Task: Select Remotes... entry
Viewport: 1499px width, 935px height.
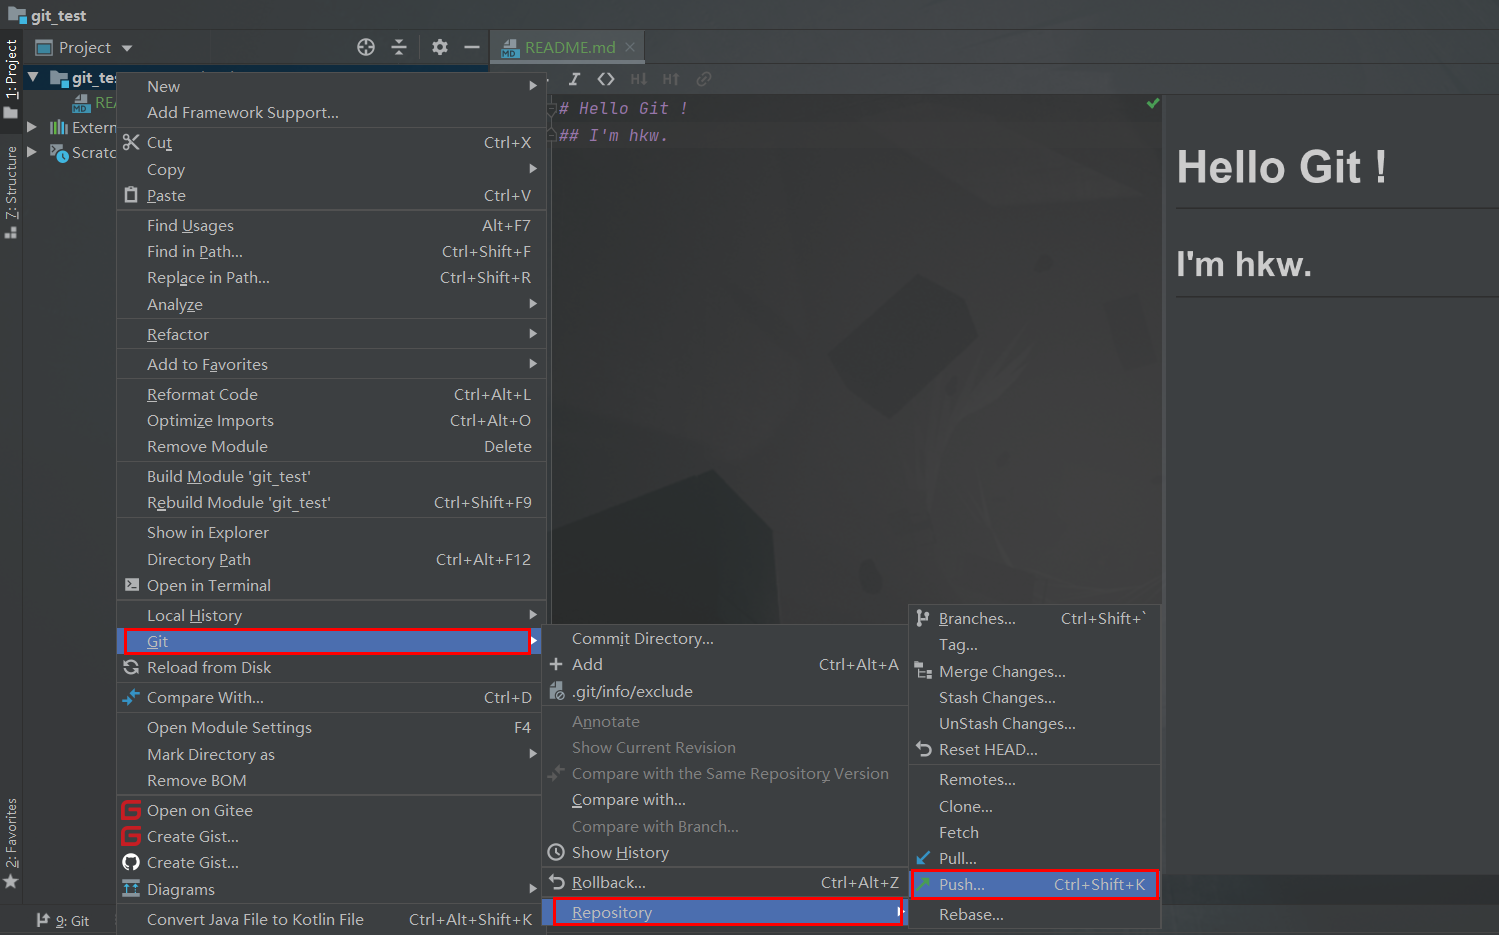Action: click(1034, 779)
